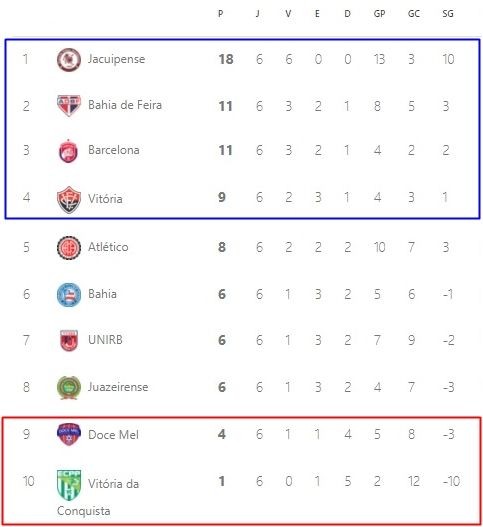Select the Vitória da Conquista green crest

[x=69, y=485]
